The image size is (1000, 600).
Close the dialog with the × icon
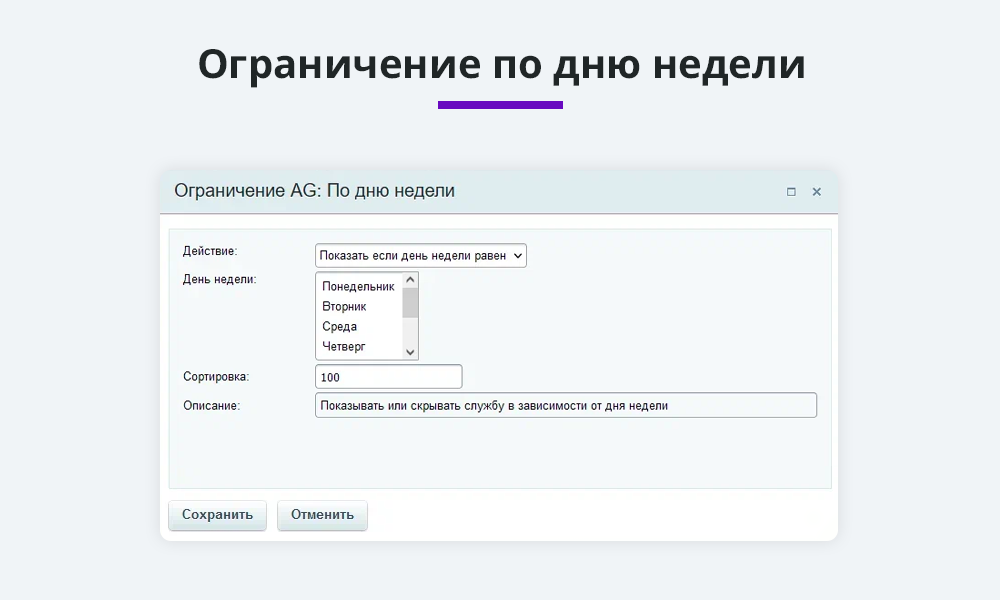click(816, 191)
